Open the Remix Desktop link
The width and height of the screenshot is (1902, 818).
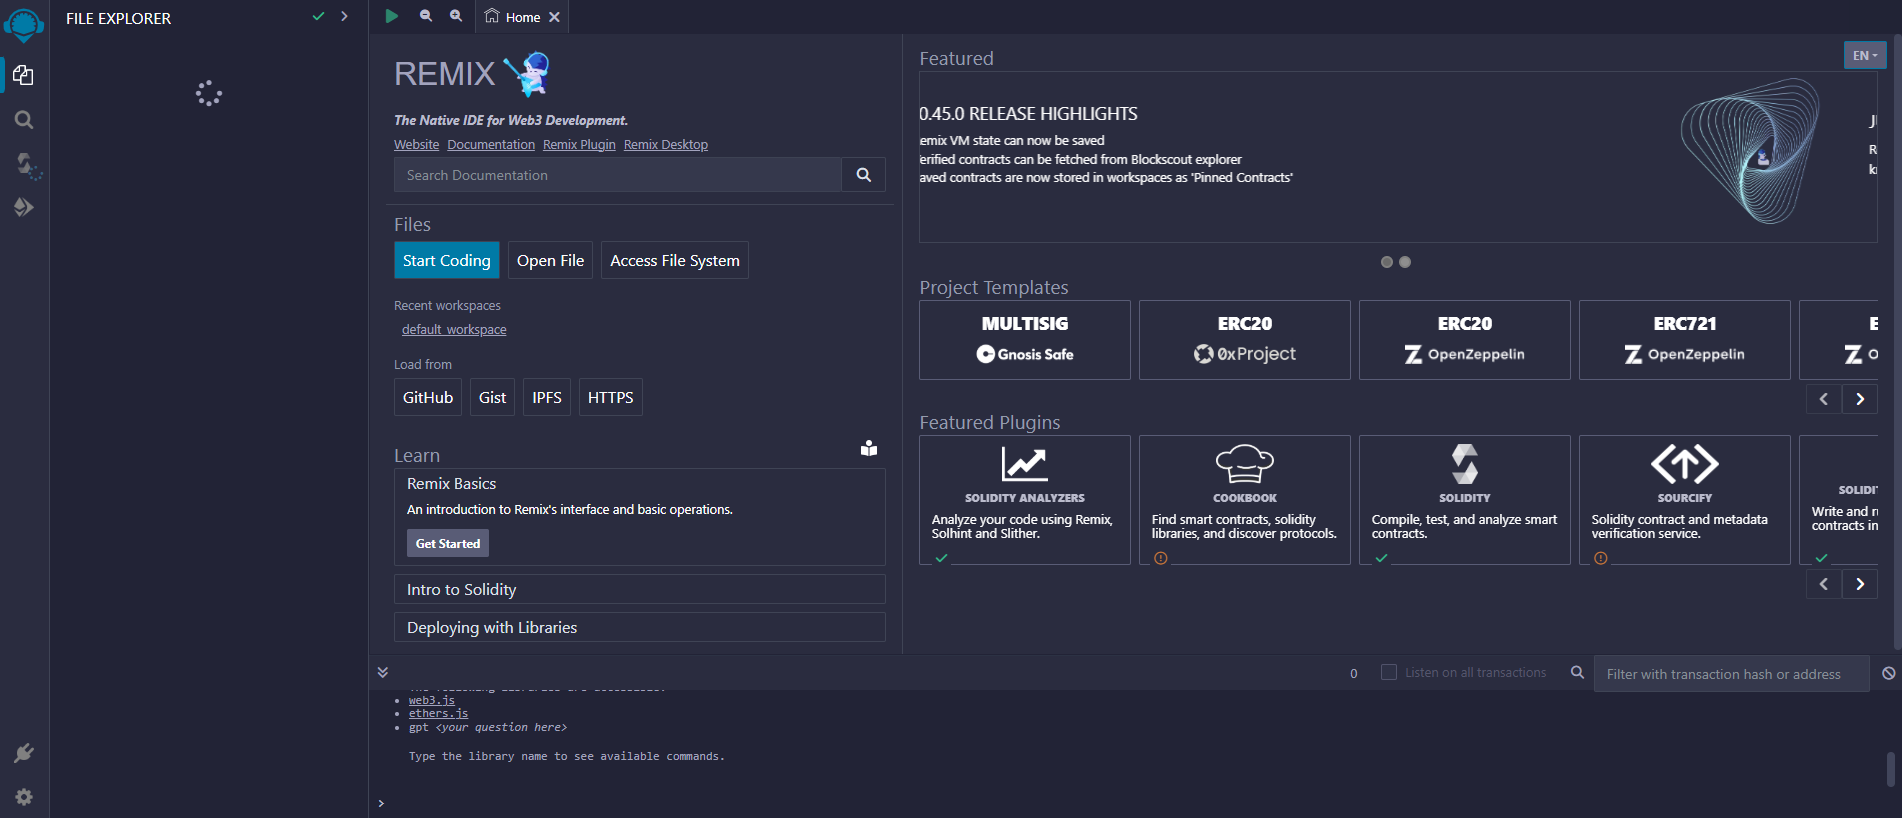(666, 145)
